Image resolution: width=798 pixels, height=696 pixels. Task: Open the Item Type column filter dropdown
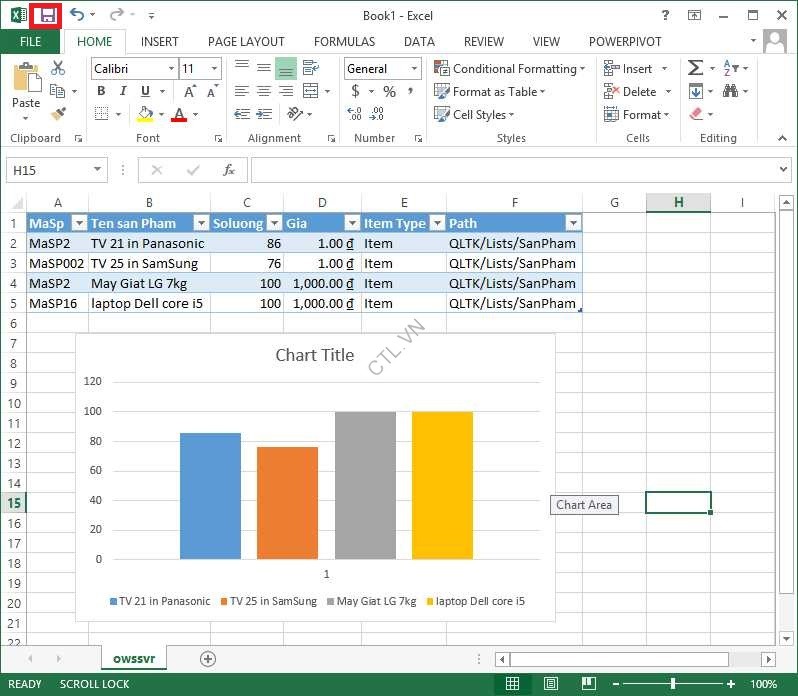(436, 223)
